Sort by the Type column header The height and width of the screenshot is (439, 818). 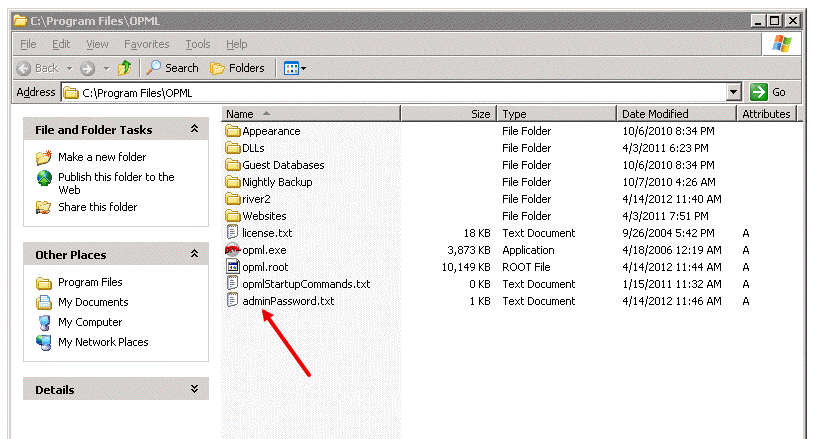[556, 114]
